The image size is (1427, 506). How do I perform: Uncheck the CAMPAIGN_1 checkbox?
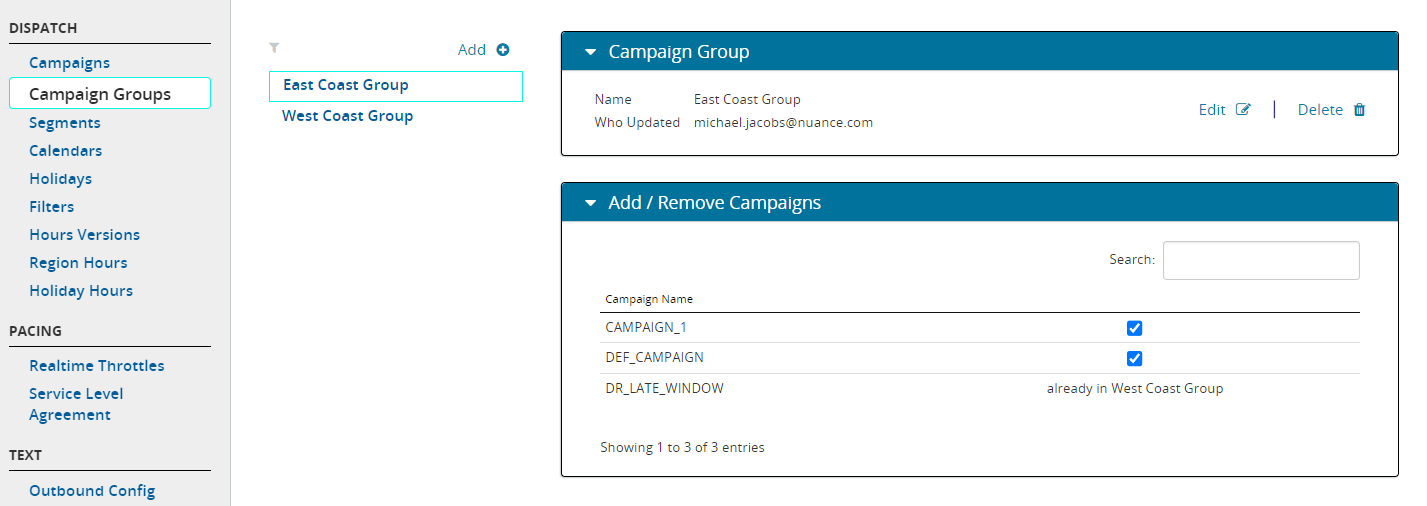[x=1134, y=328]
